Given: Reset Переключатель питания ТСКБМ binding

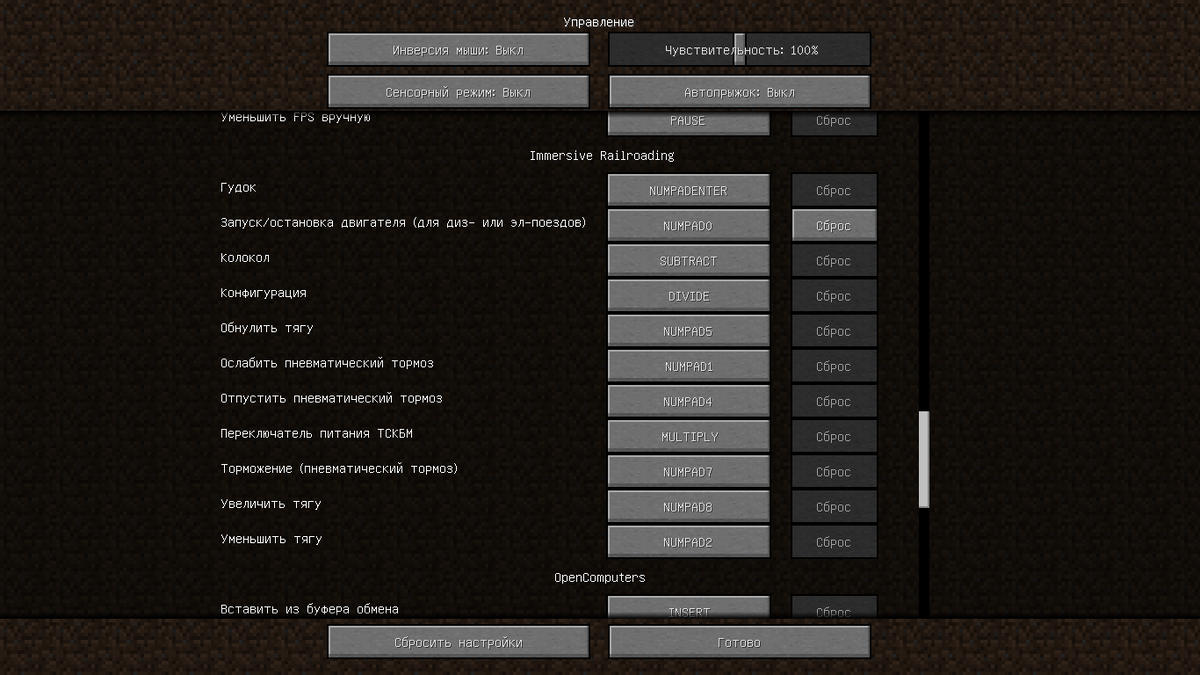Looking at the screenshot, I should click(x=834, y=436).
